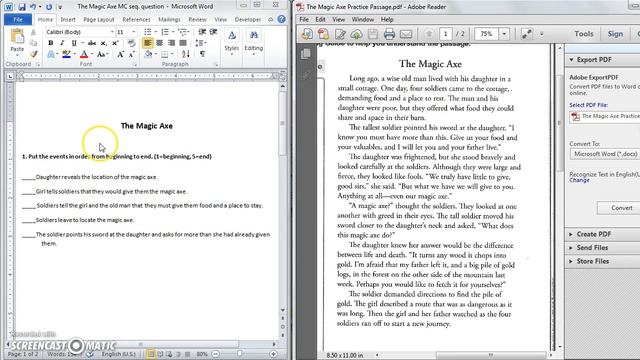640x360 pixels.
Task: Click the Text Effects icon
Action: [51, 54]
